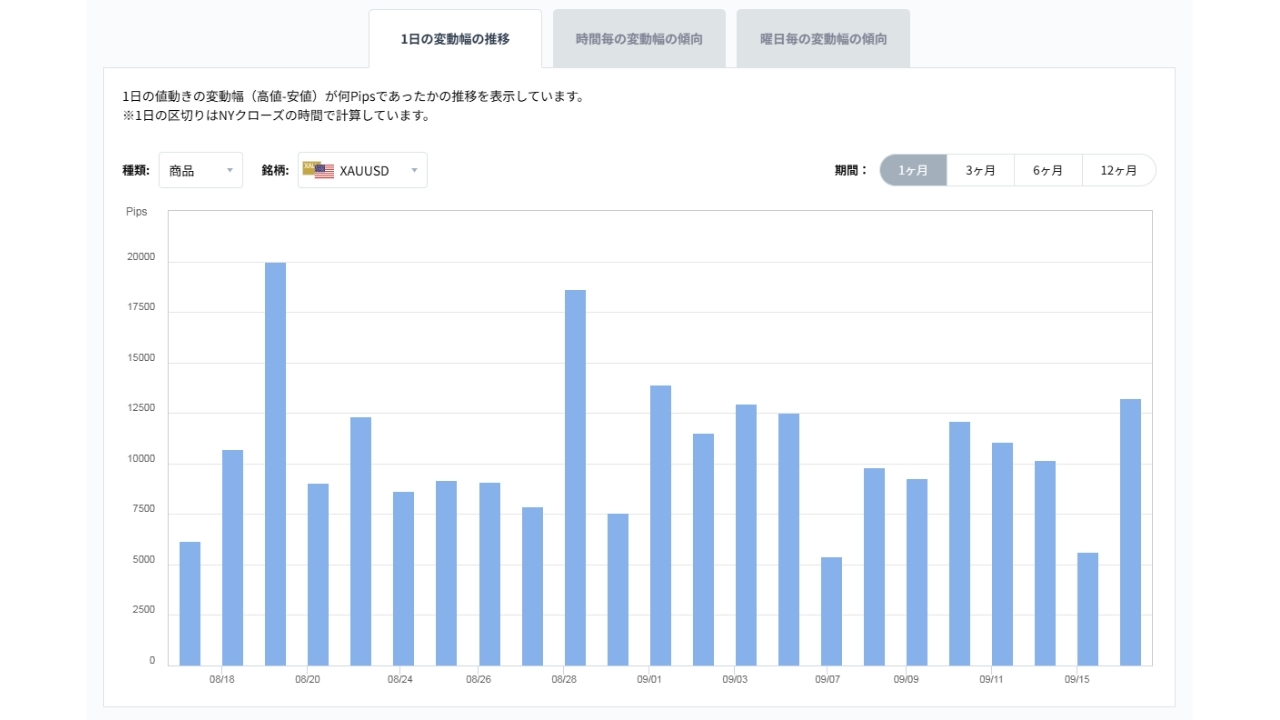Click the XAUUSD gold and flag icon

click(x=318, y=171)
